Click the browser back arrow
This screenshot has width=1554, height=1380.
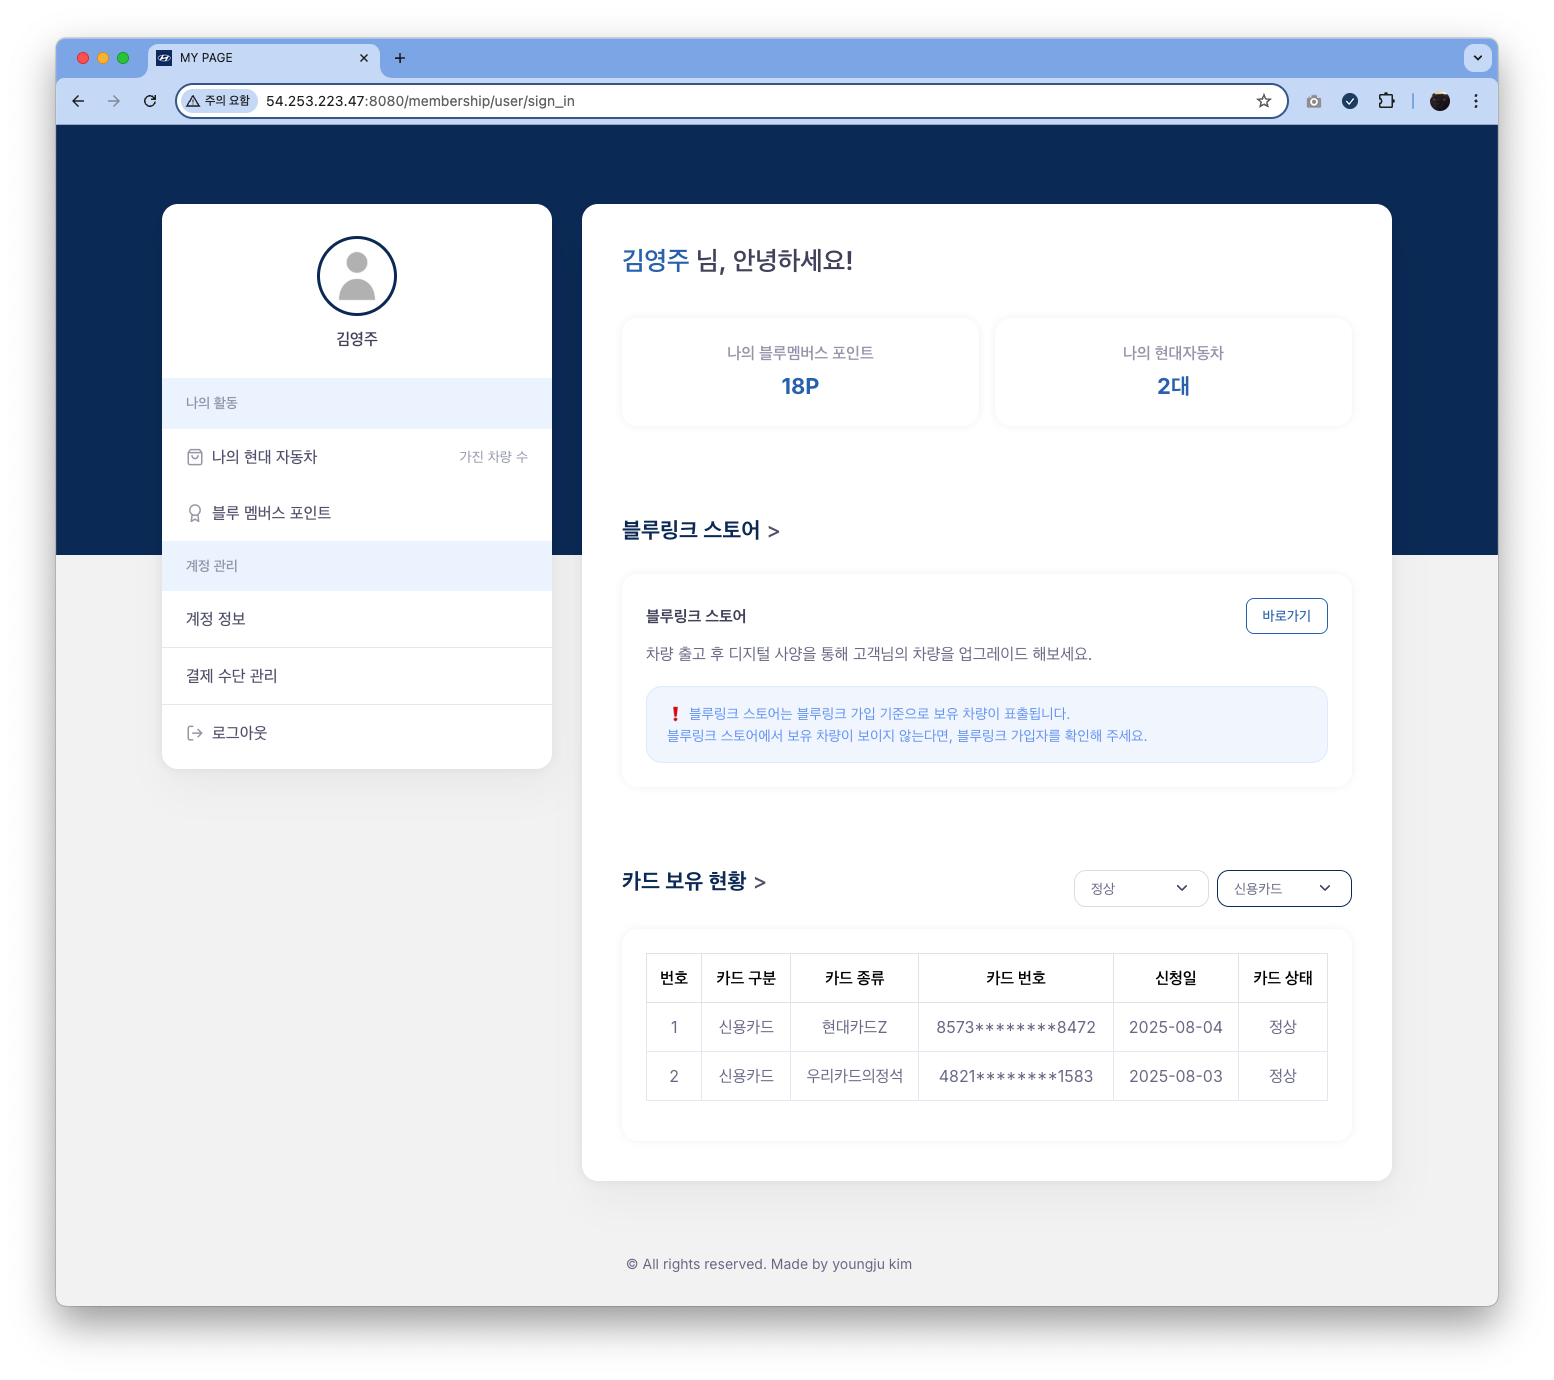[x=78, y=101]
